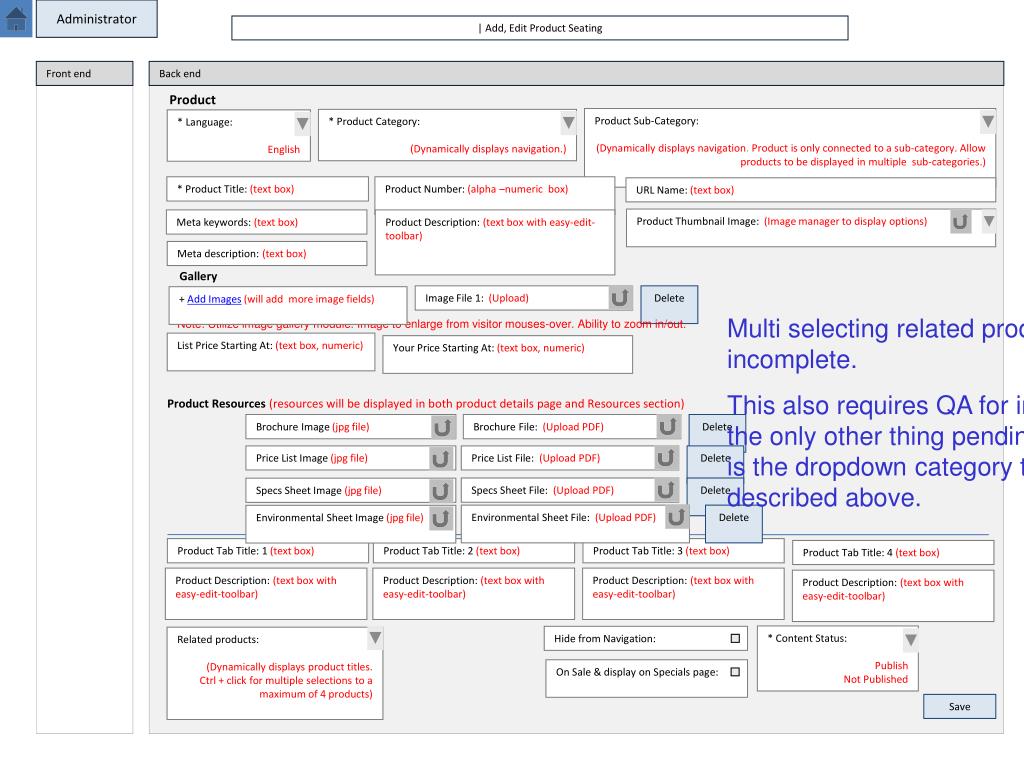
Task: Click the Product Title text box
Action: coord(268,189)
